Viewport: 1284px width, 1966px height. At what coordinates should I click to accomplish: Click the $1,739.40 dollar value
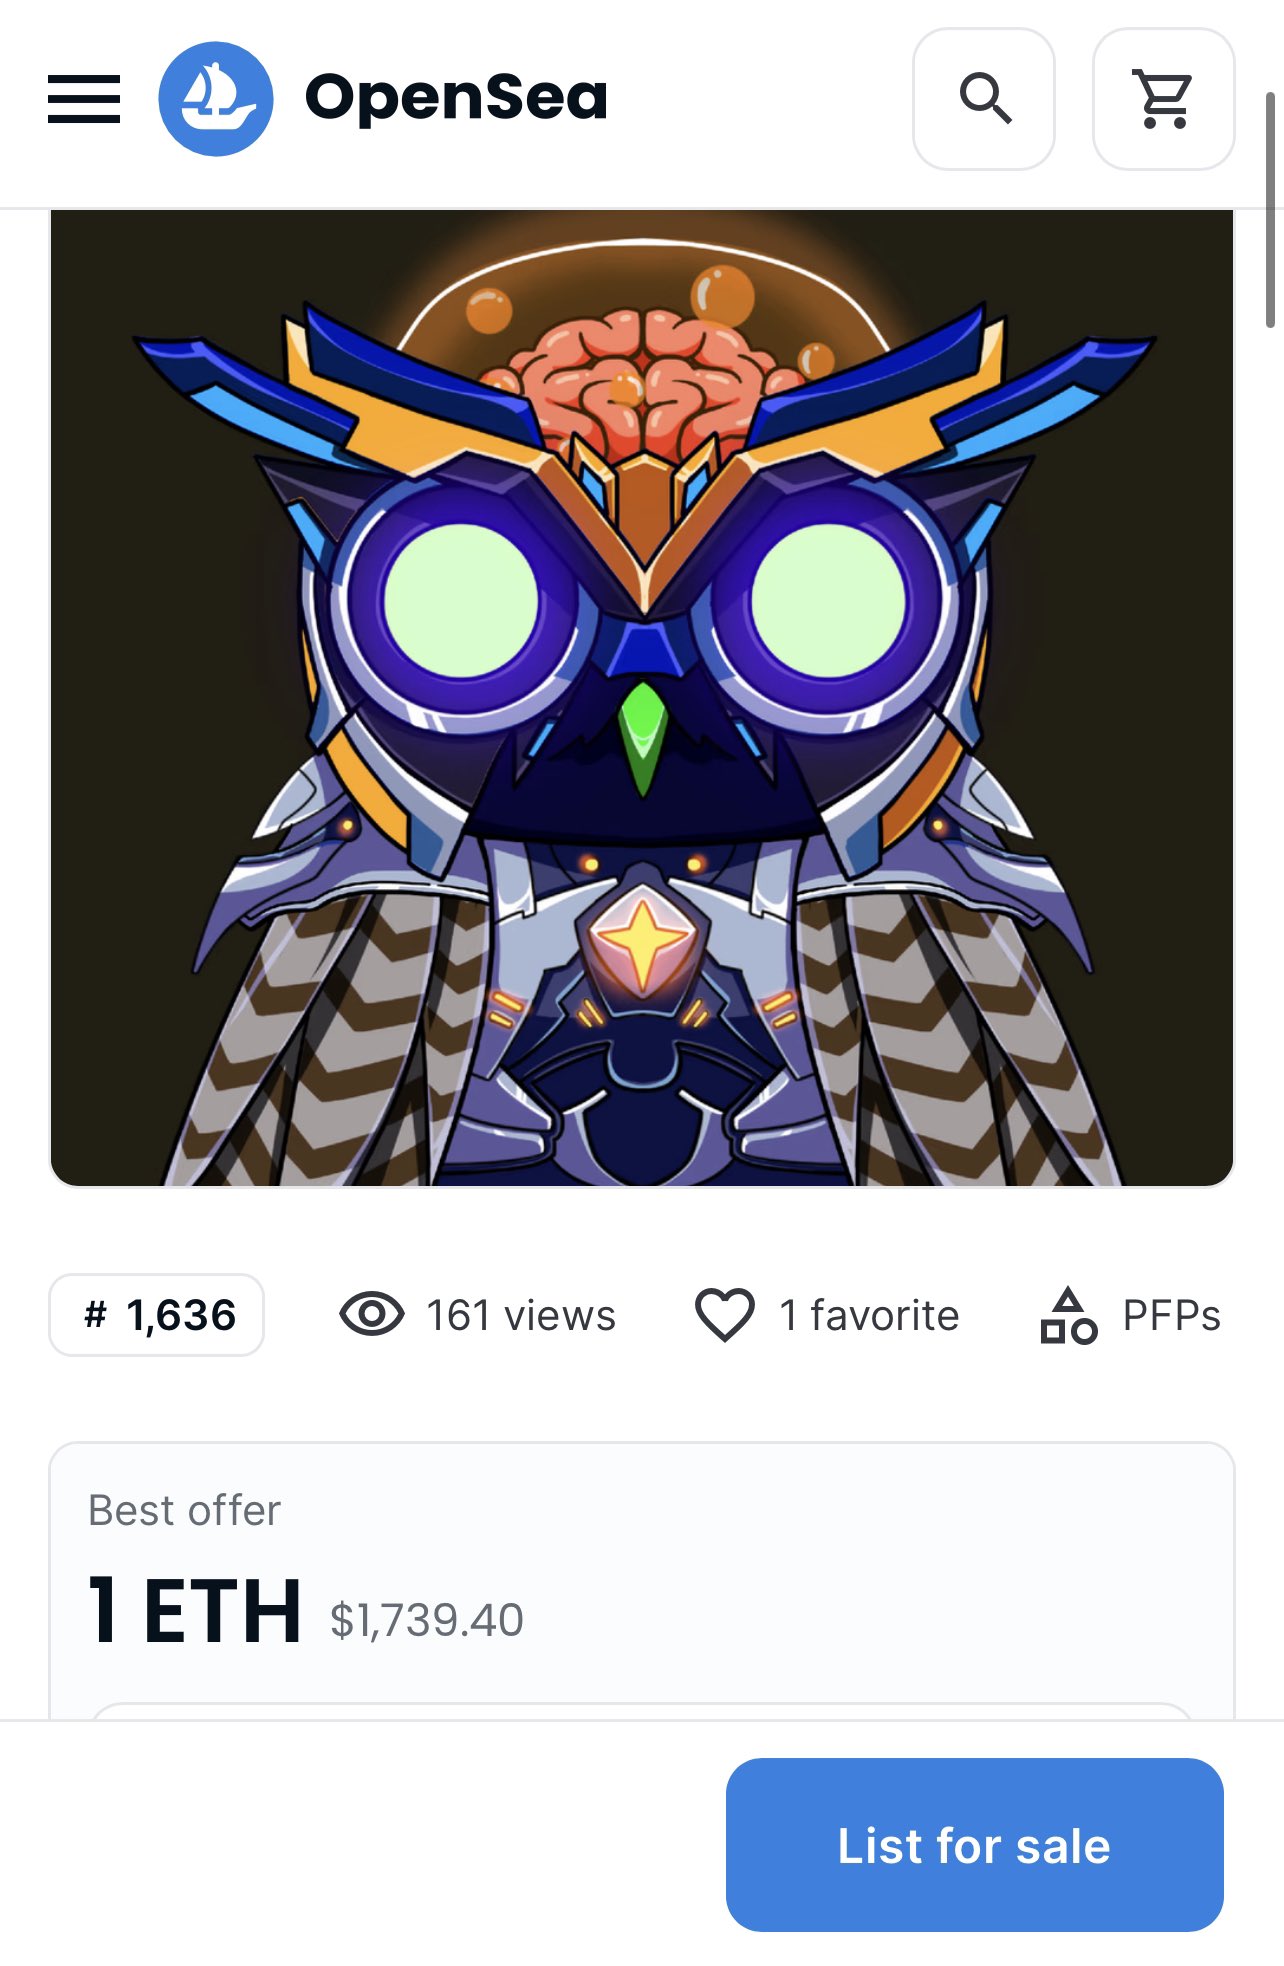click(x=427, y=1620)
